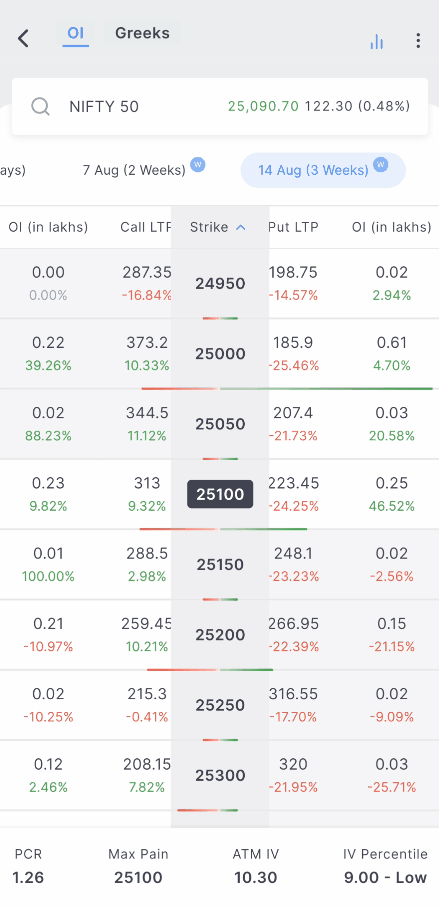
Task: Open the IV Percentile 9.00 - Low stat
Action: tap(385, 866)
